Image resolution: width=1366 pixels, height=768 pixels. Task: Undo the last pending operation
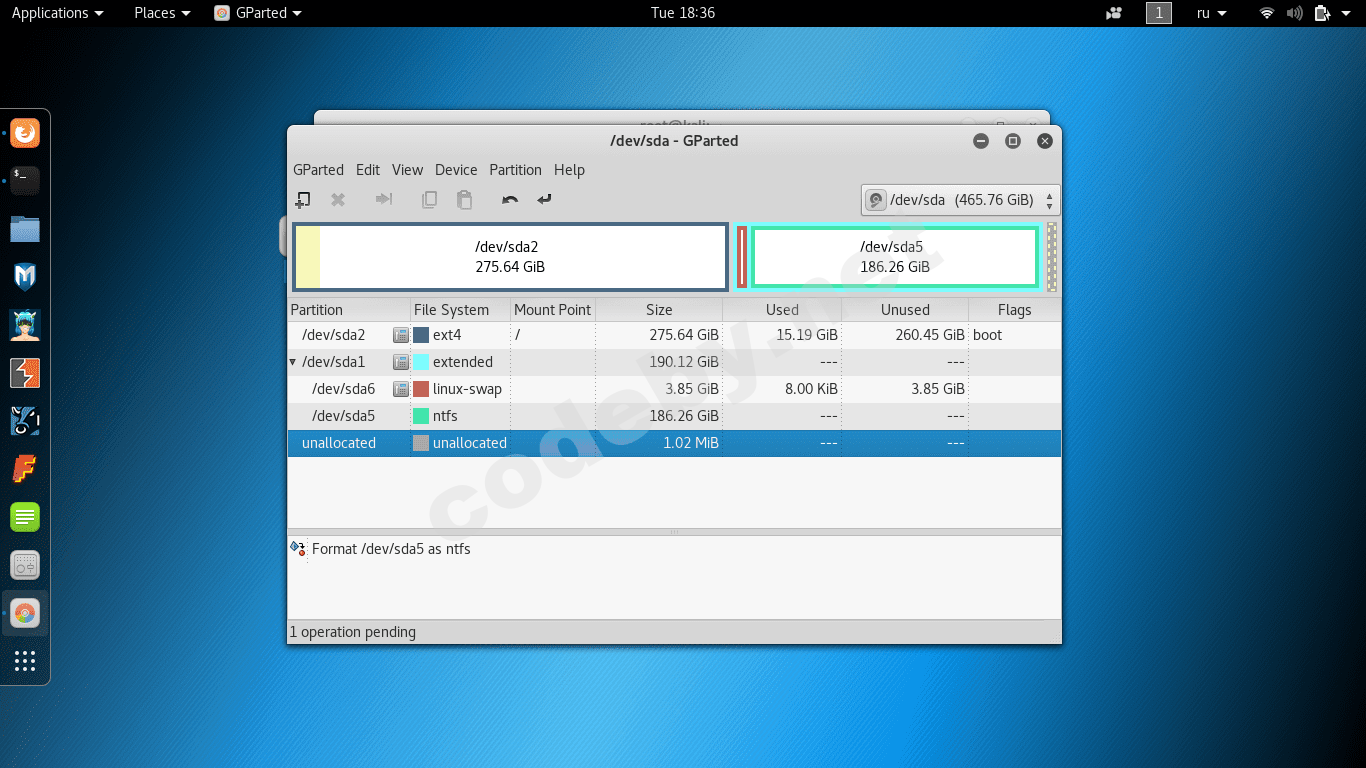(510, 200)
